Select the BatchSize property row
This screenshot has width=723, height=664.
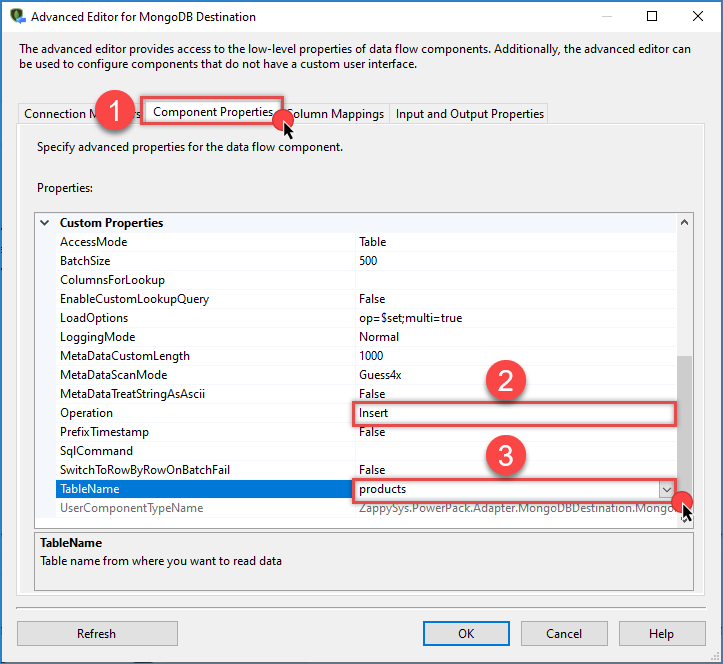click(200, 261)
